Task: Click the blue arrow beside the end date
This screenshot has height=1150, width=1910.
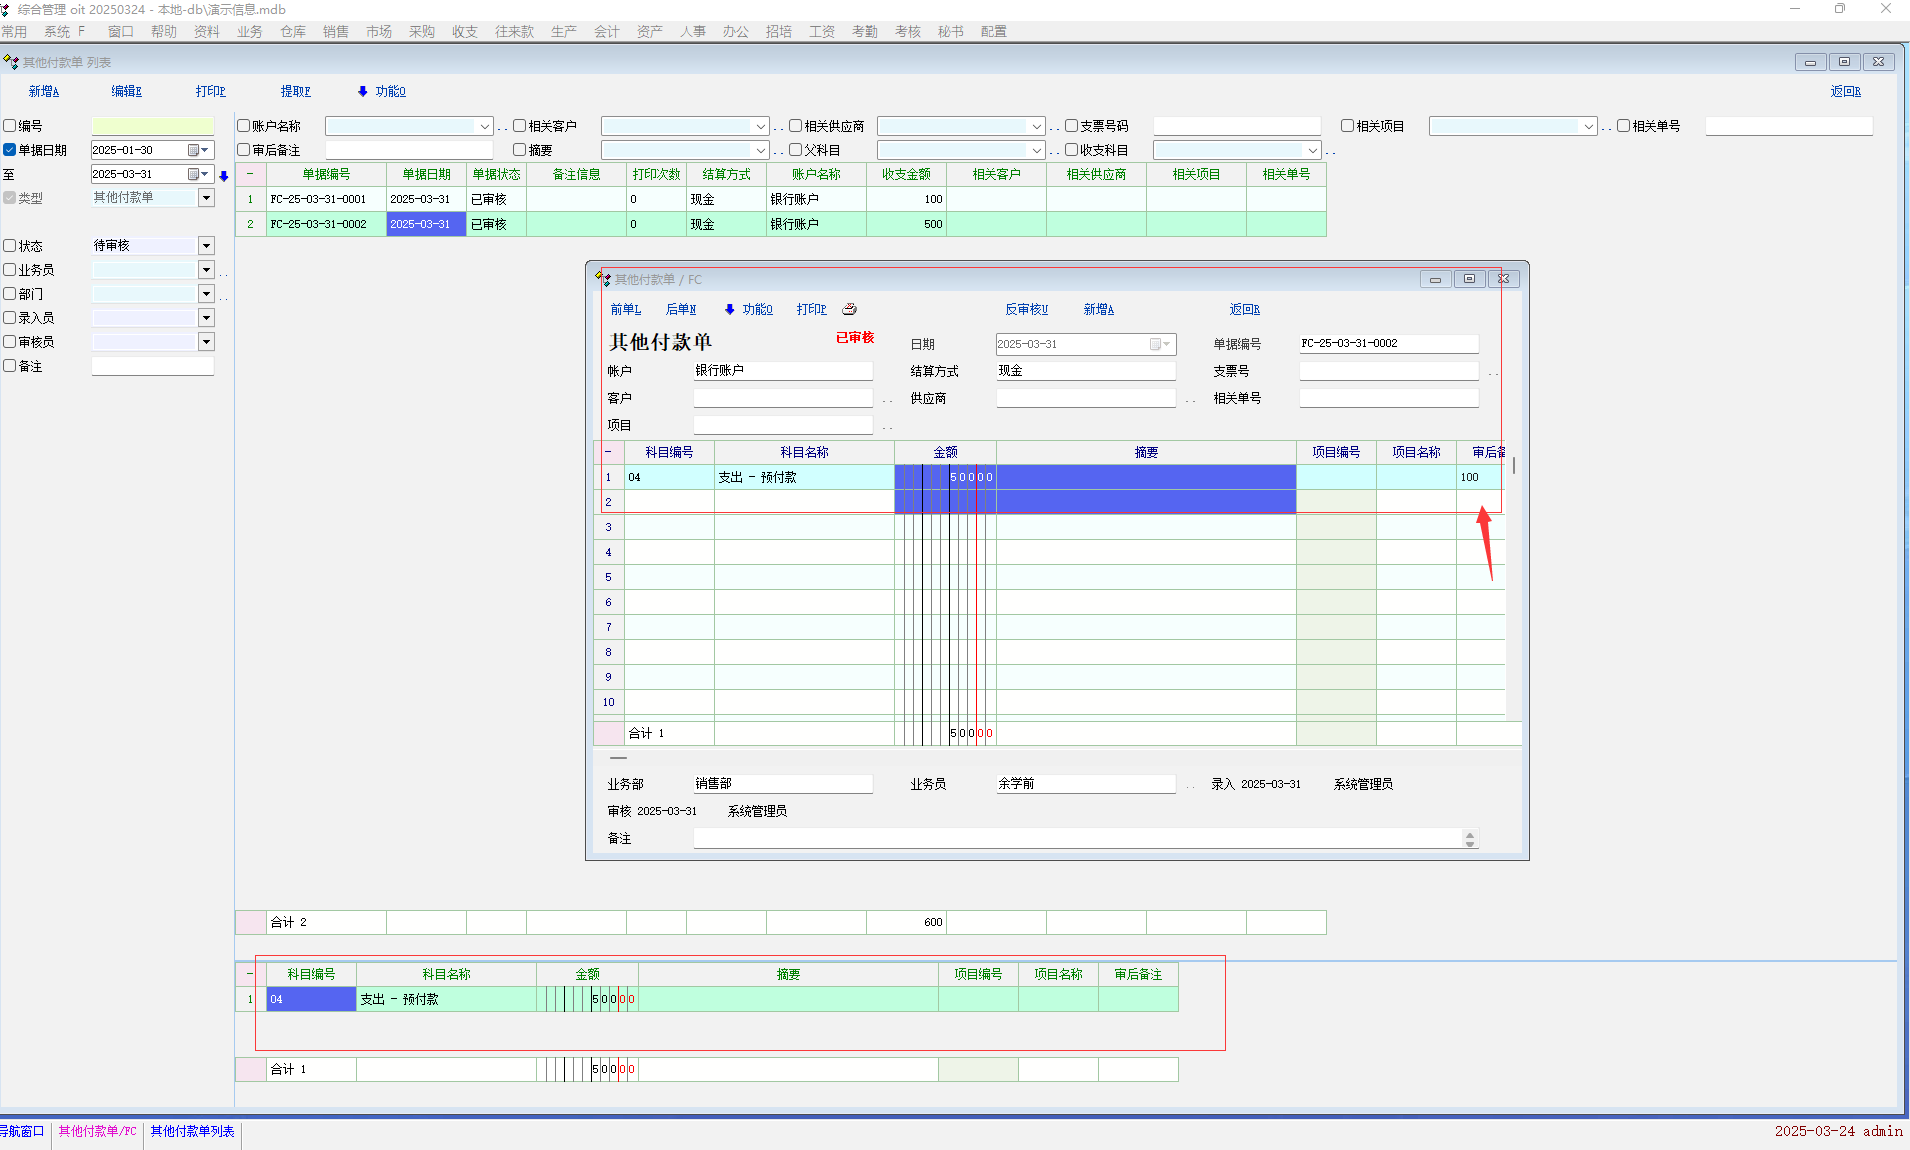Action: coord(224,176)
